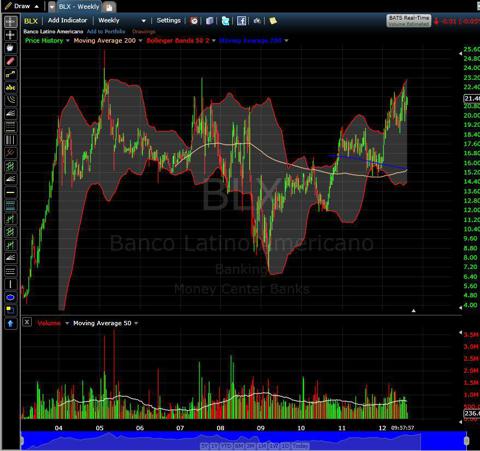The width and height of the screenshot is (480, 451).
Task: Switch to the BLX - Weekly tab
Action: point(79,7)
